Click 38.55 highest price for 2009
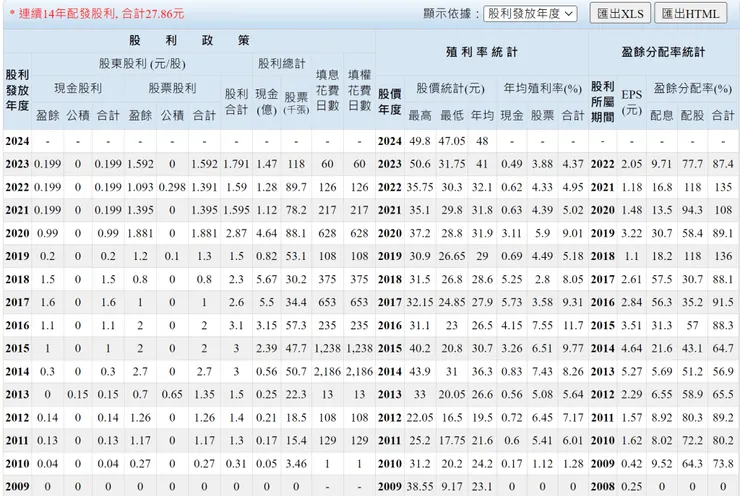The width and height of the screenshot is (740, 496). pos(420,486)
